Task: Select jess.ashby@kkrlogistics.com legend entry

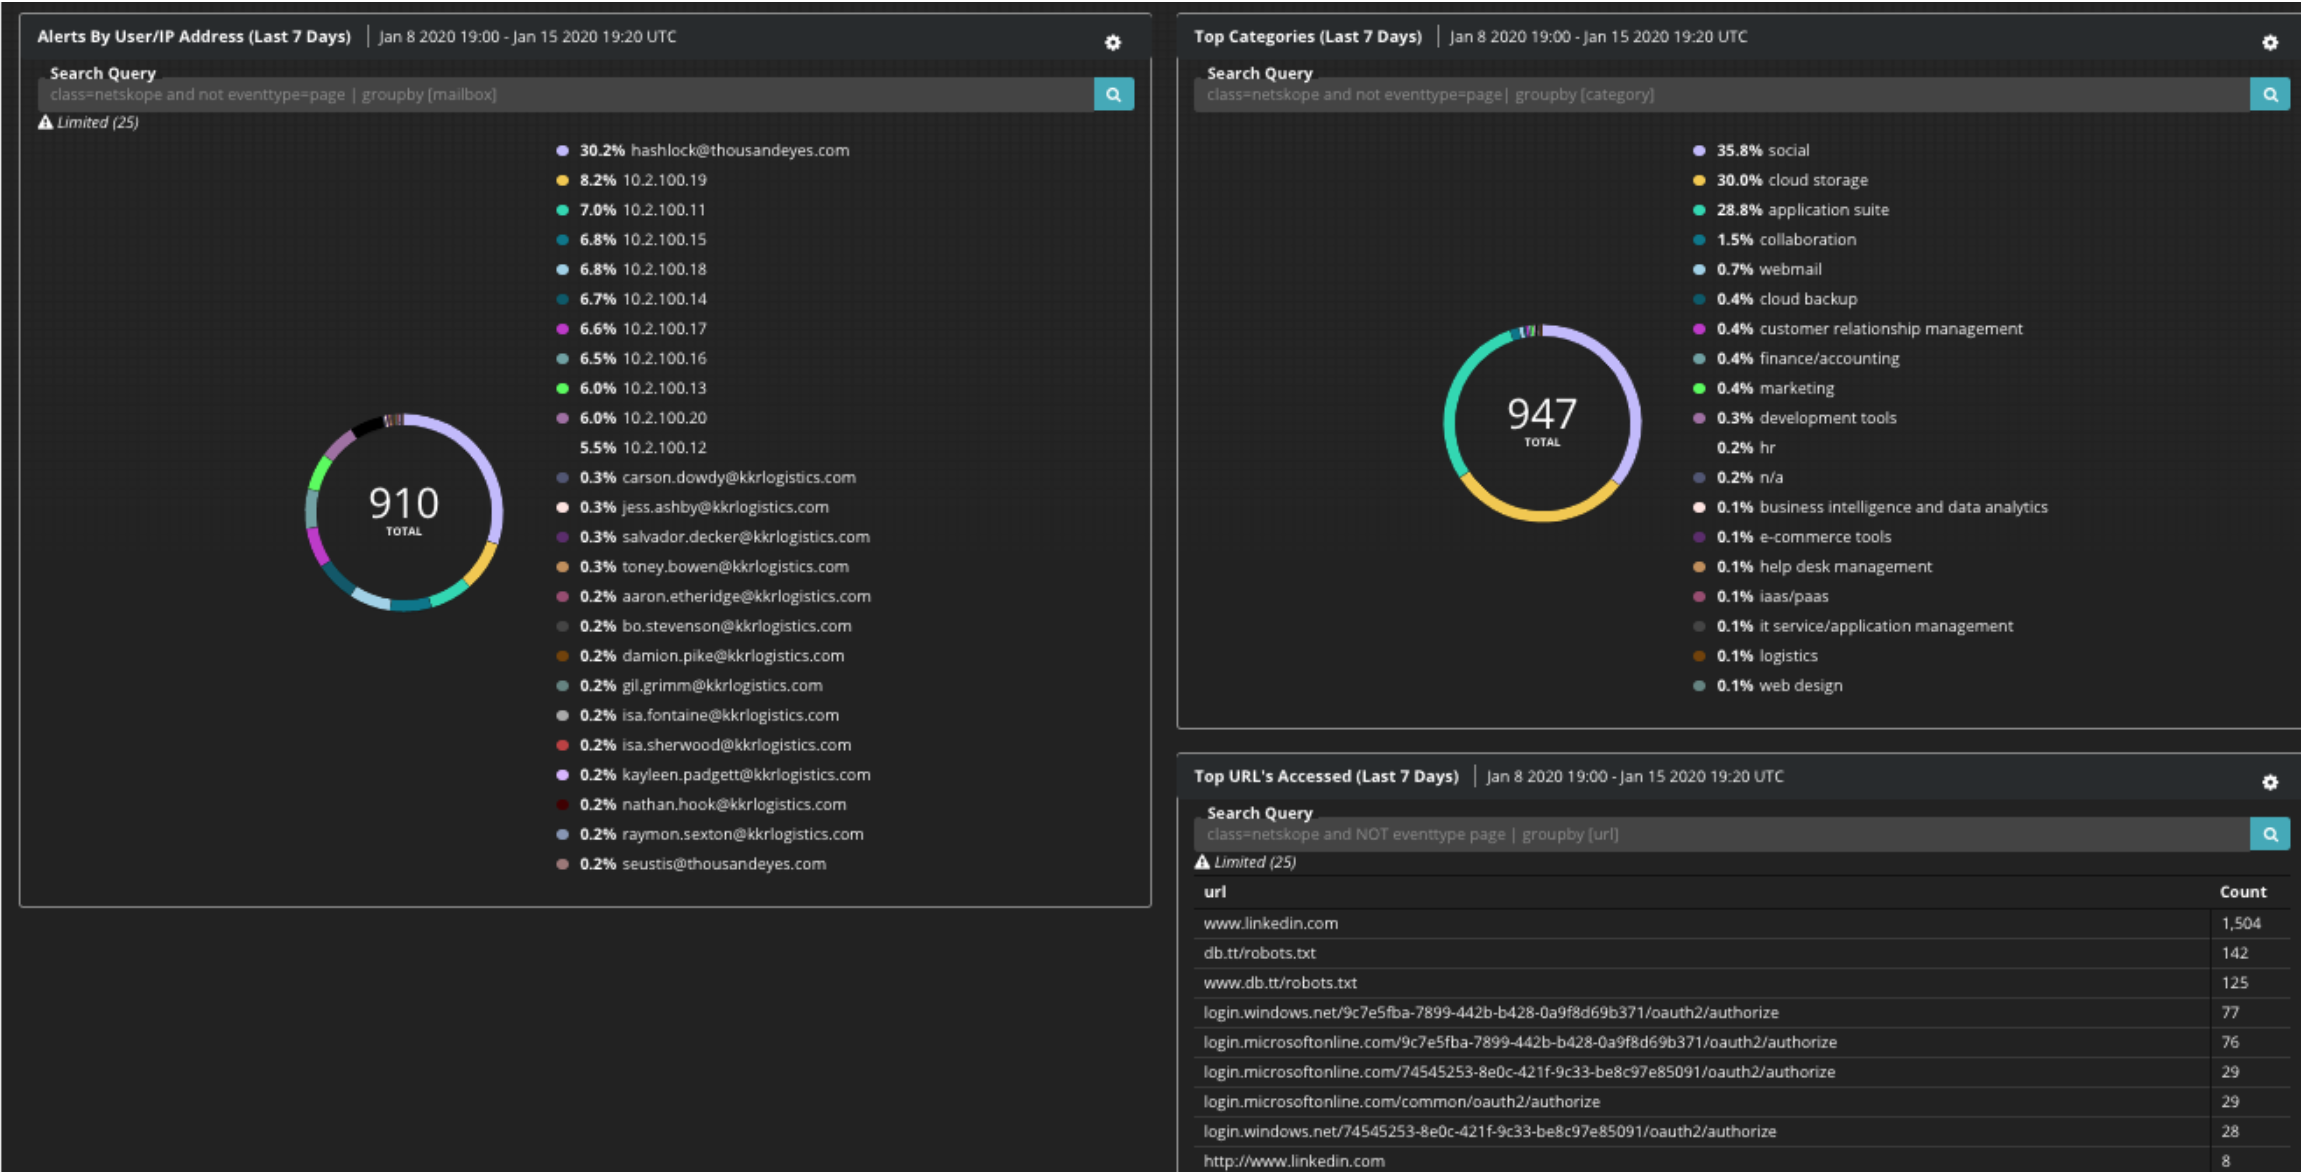Action: click(x=692, y=507)
